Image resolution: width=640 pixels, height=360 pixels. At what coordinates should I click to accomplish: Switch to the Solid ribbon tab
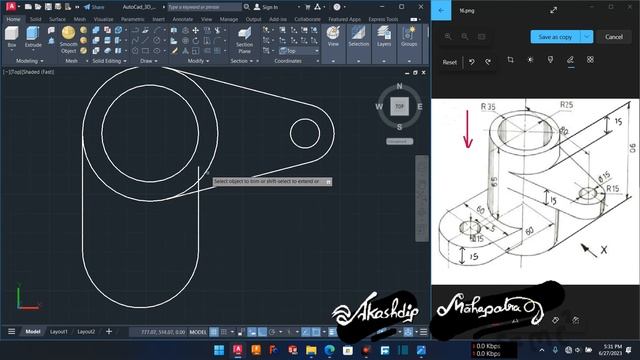tap(35, 19)
